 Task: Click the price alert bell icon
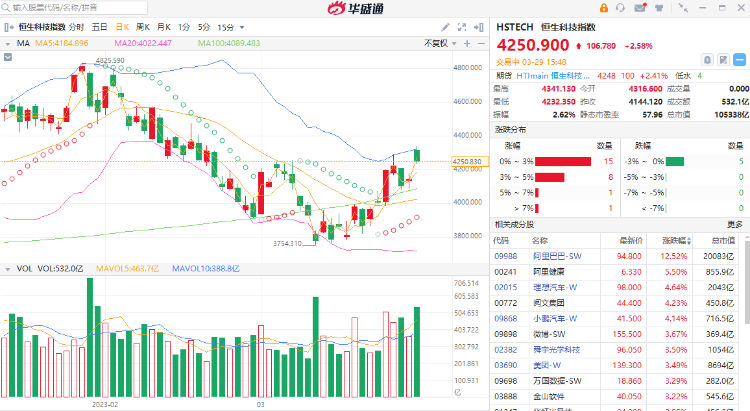[x=707, y=60]
